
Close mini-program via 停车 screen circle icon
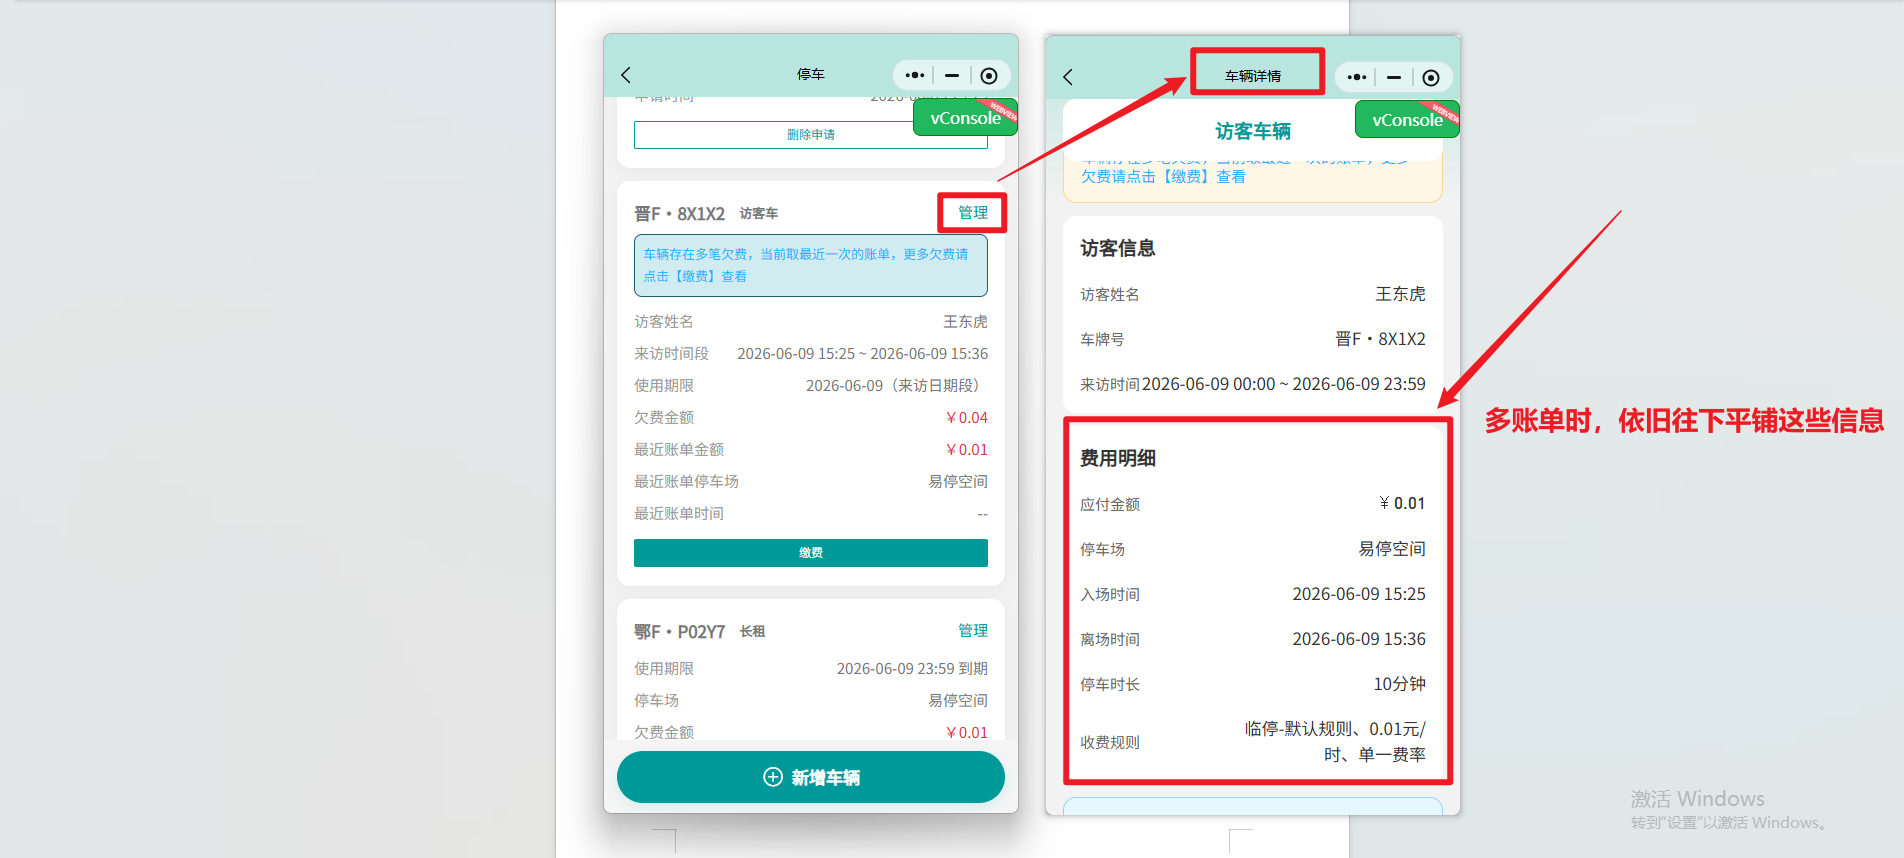tap(989, 75)
